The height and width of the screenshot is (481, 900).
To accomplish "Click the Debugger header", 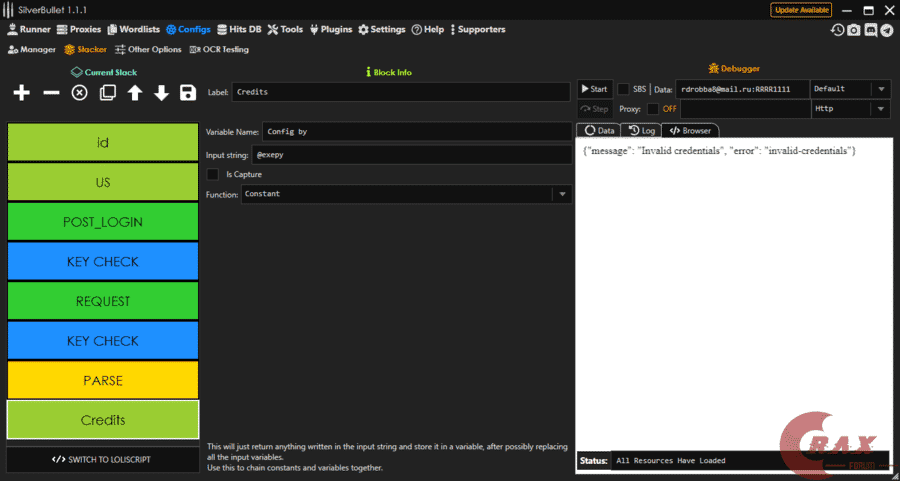I will [734, 69].
